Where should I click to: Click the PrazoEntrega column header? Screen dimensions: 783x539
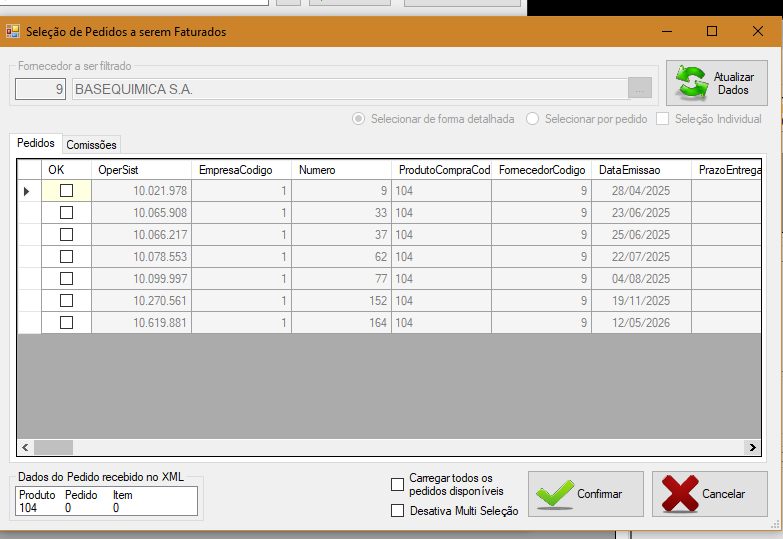727,170
